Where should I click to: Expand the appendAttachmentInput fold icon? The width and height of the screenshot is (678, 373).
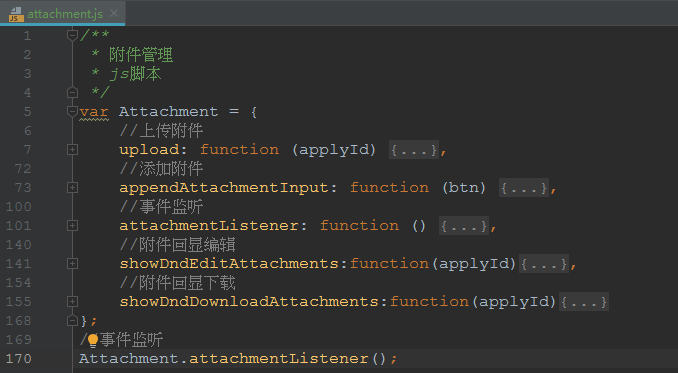(x=72, y=188)
